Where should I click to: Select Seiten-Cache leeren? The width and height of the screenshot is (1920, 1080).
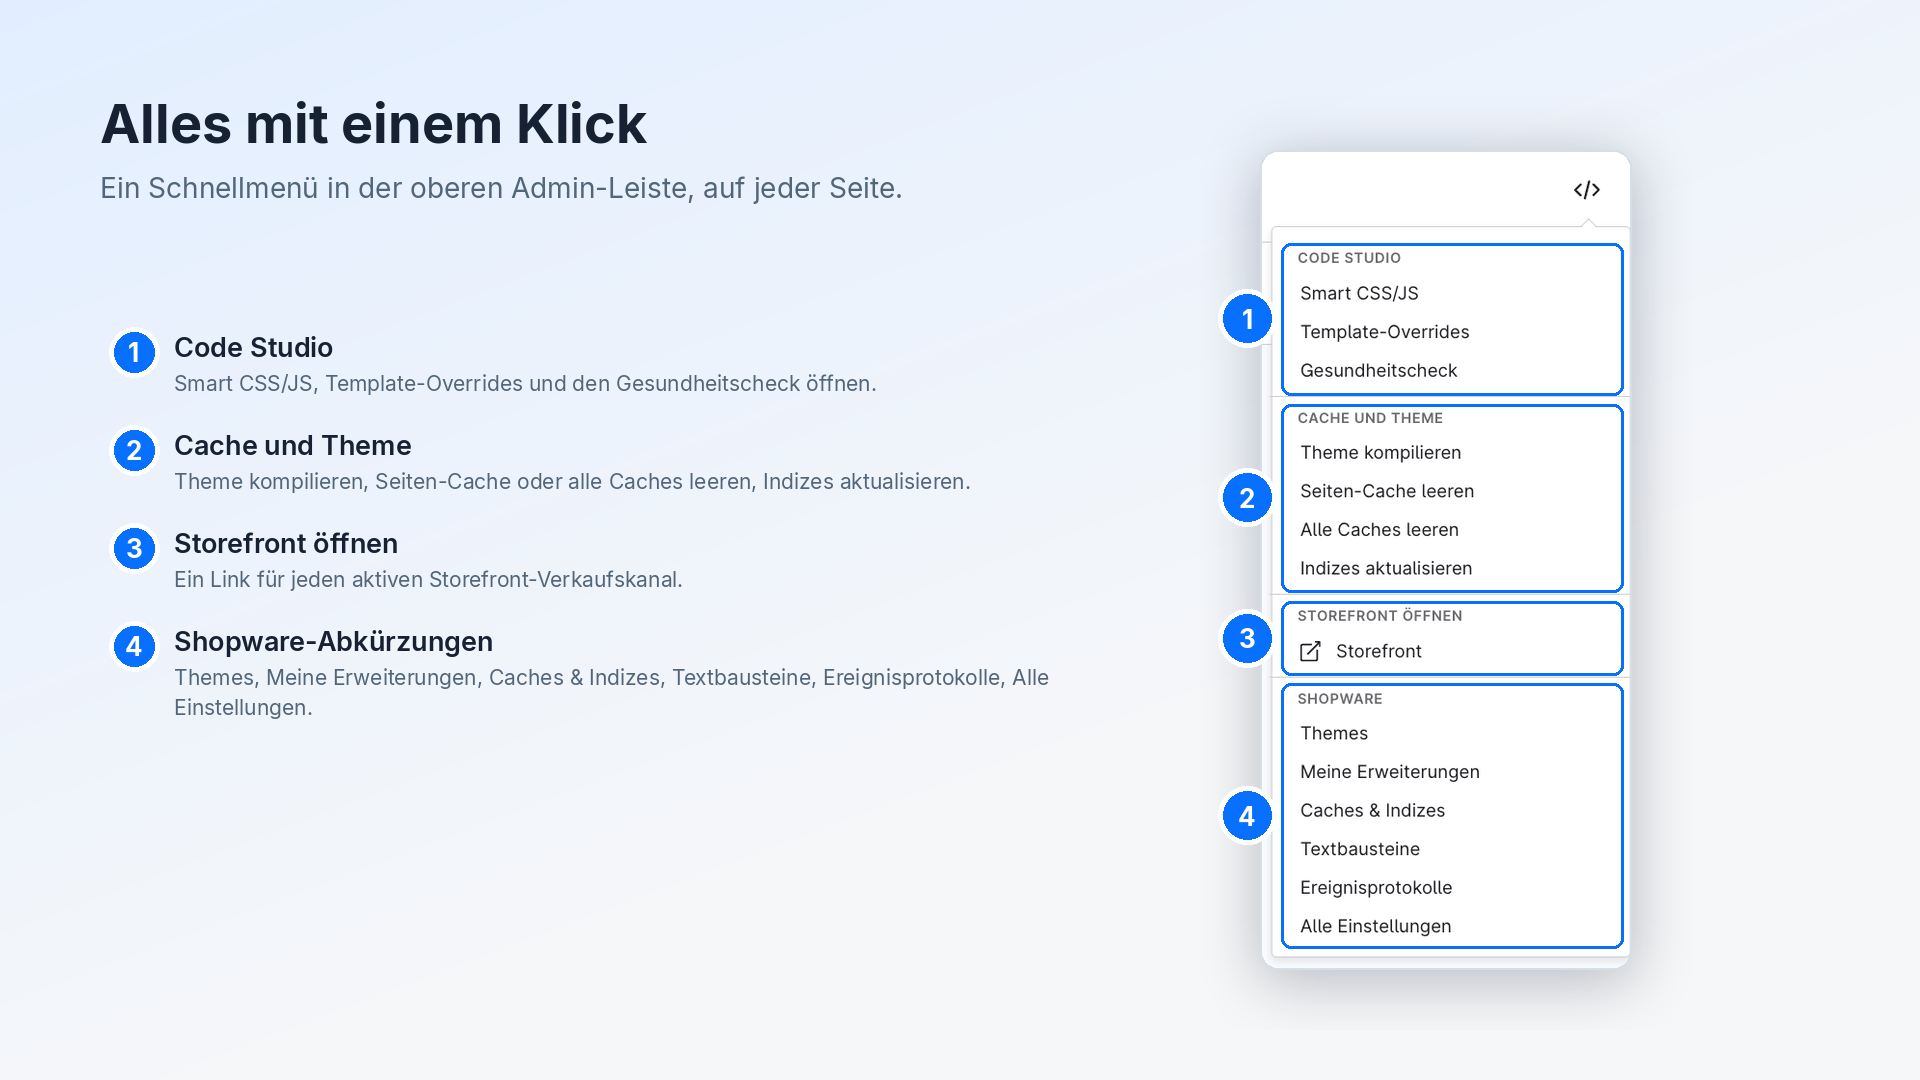click(x=1387, y=491)
